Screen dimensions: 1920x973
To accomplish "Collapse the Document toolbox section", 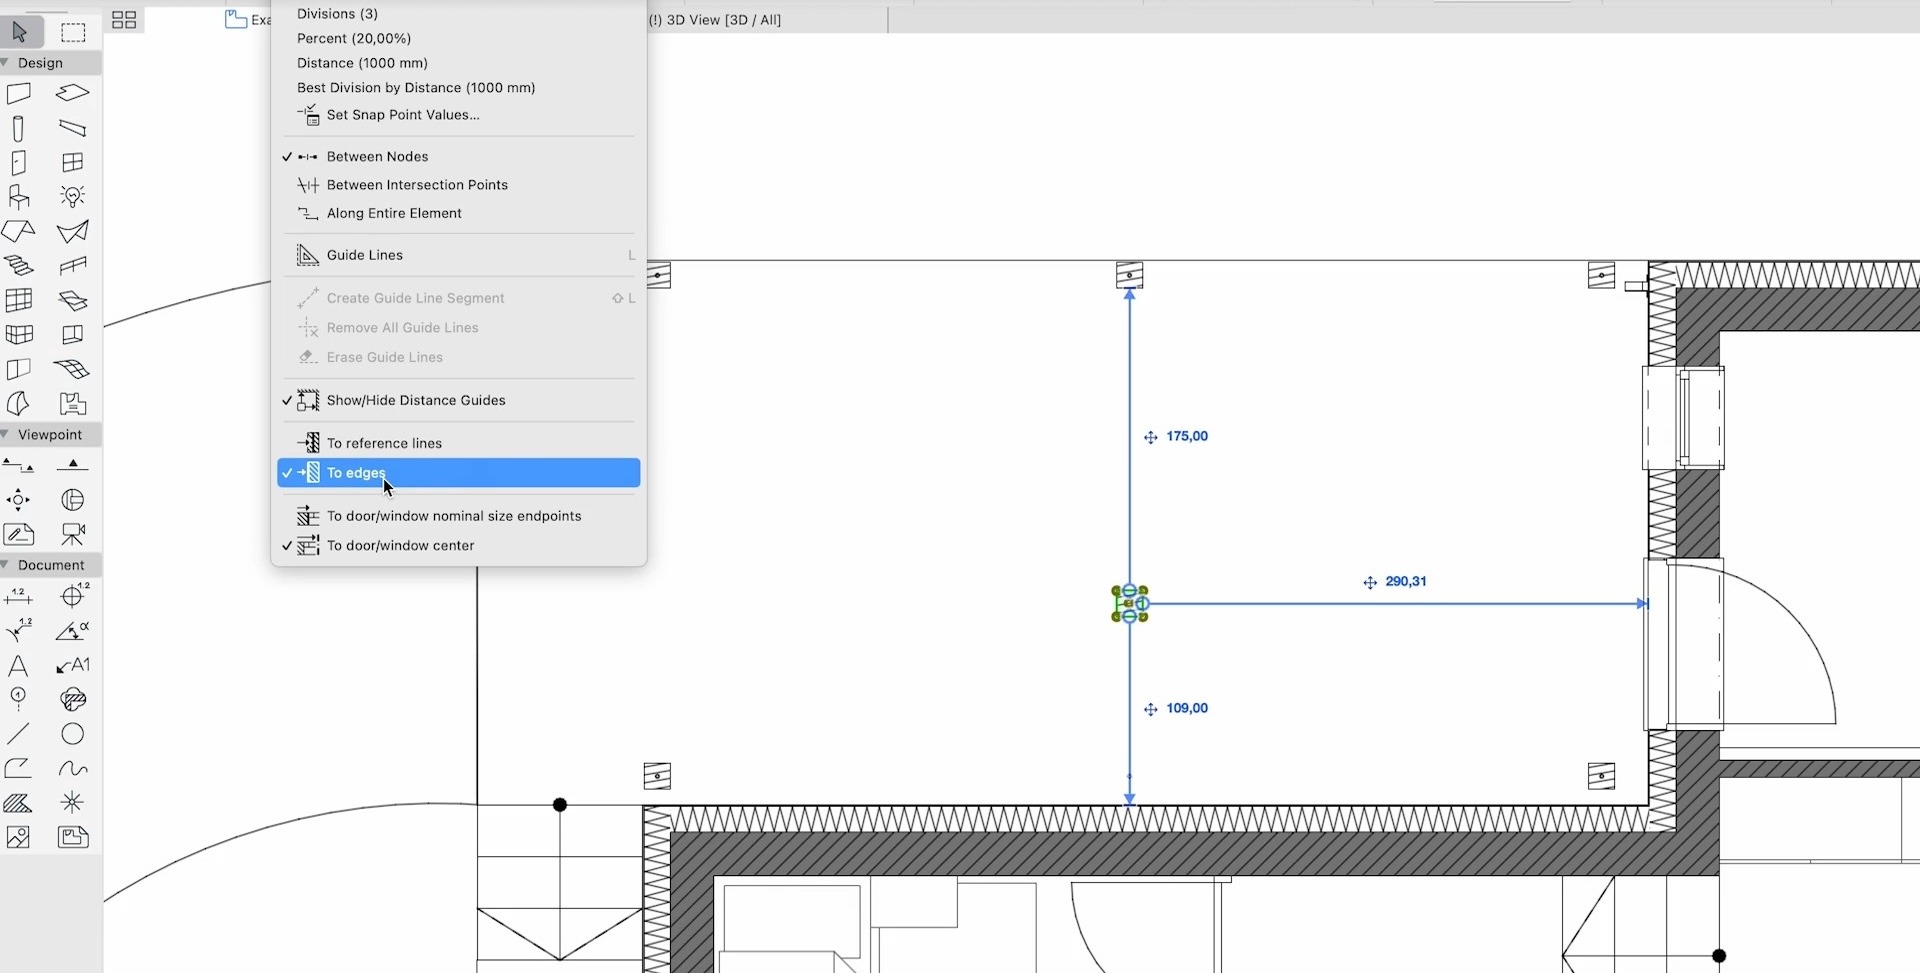I will (6, 565).
